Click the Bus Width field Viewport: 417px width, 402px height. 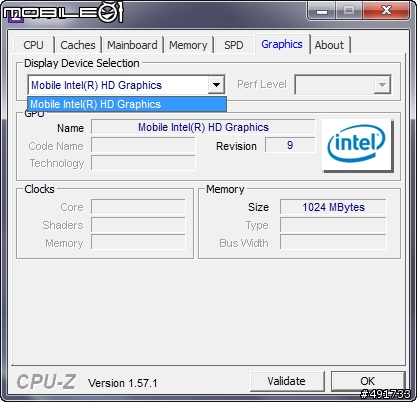(333, 242)
